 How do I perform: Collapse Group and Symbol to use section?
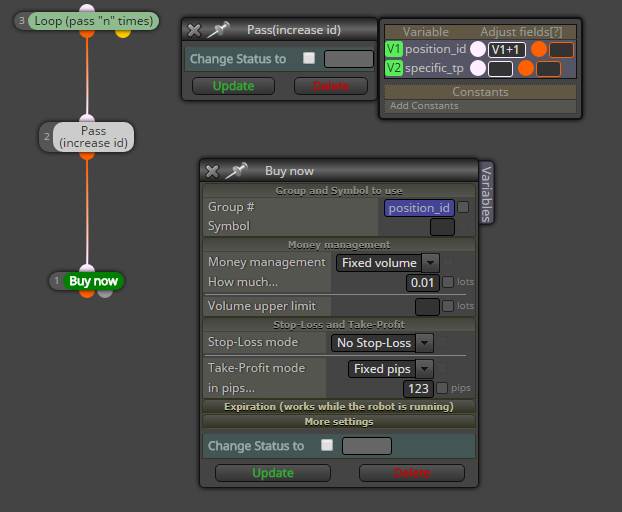[339, 191]
